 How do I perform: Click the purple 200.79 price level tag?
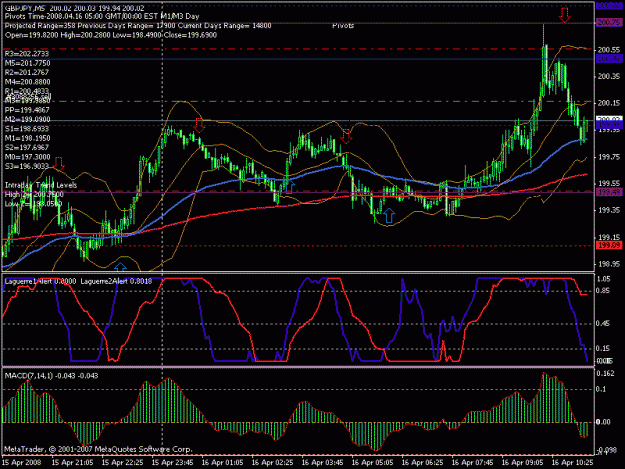coord(609,23)
